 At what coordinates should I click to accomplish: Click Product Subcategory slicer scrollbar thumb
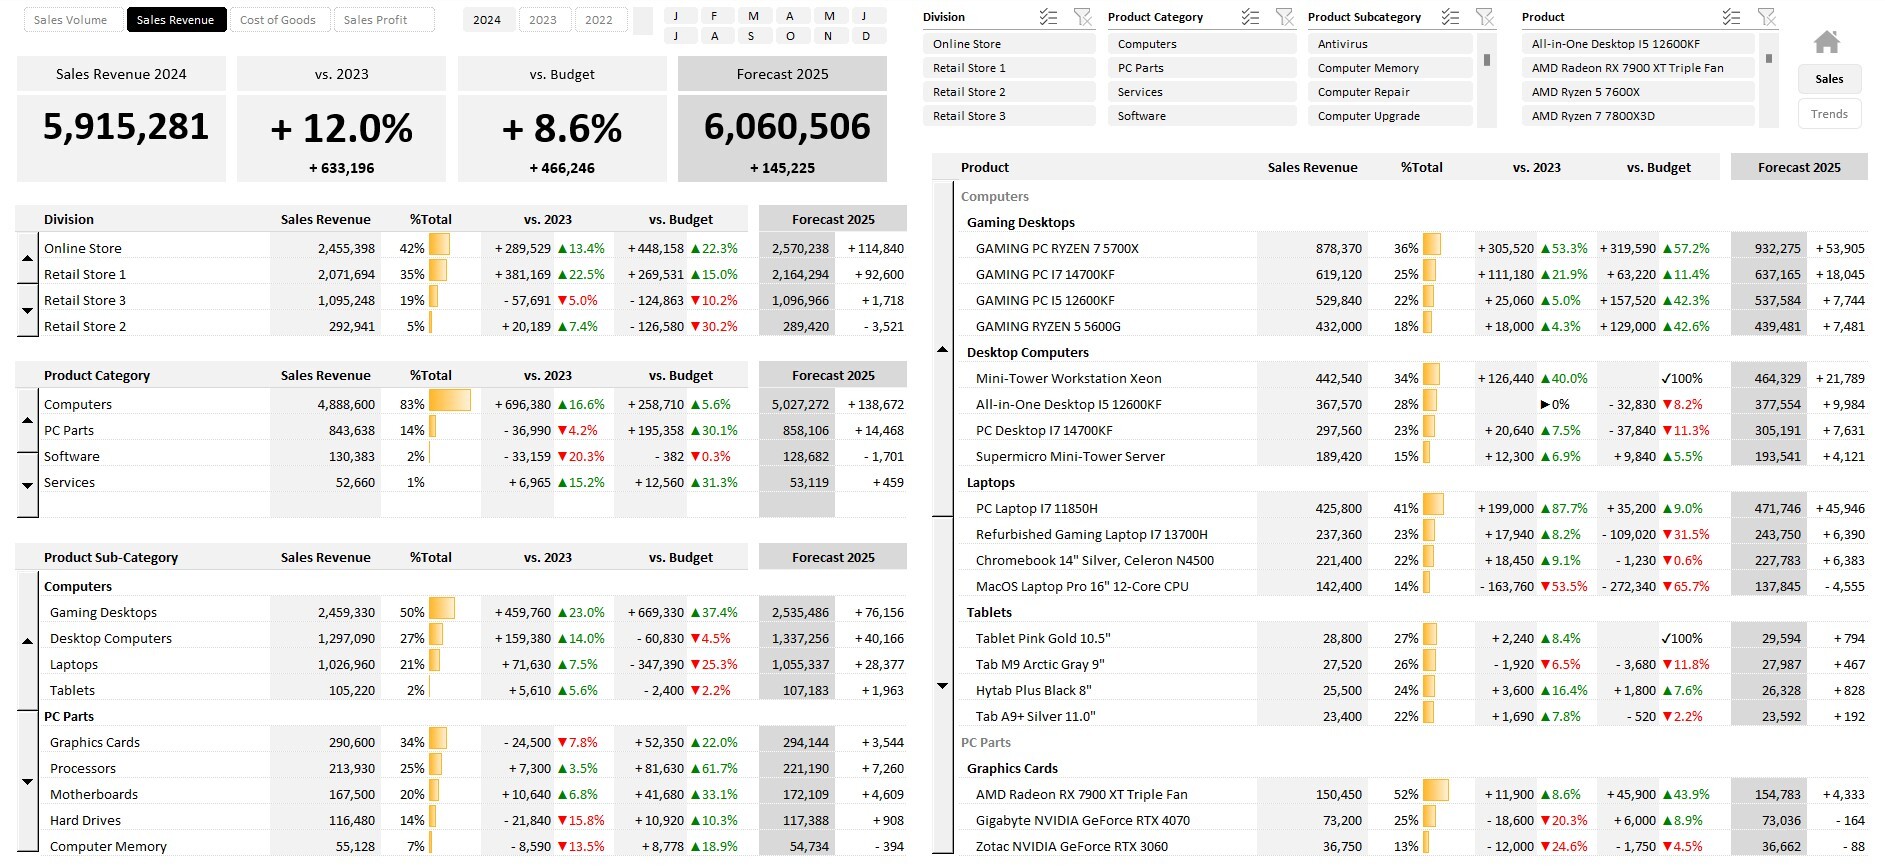[x=1487, y=60]
